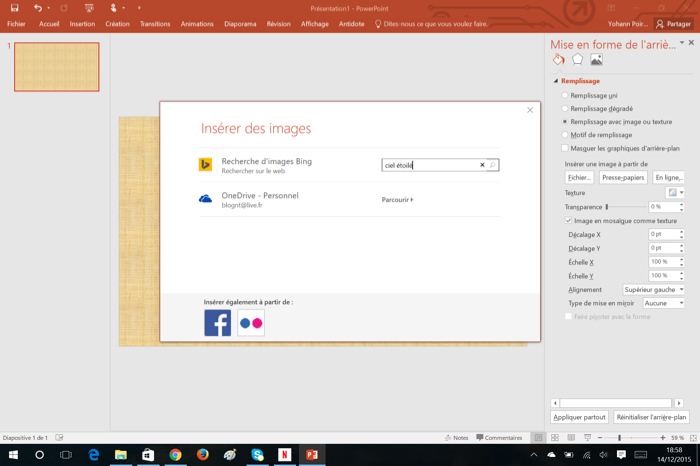Expand the Texture picker dropdown
The height and width of the screenshot is (466, 700).
pyautogui.click(x=676, y=193)
